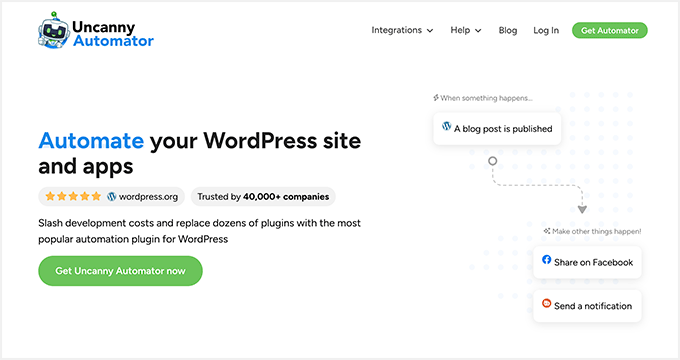Select the Share on Facebook card
This screenshot has width=680, height=360.
pos(587,262)
